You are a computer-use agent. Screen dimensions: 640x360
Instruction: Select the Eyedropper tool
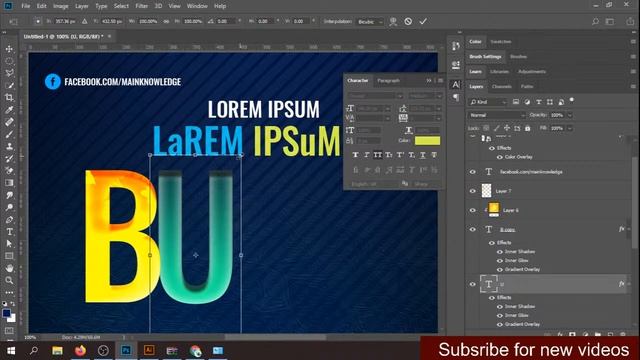pos(9,110)
